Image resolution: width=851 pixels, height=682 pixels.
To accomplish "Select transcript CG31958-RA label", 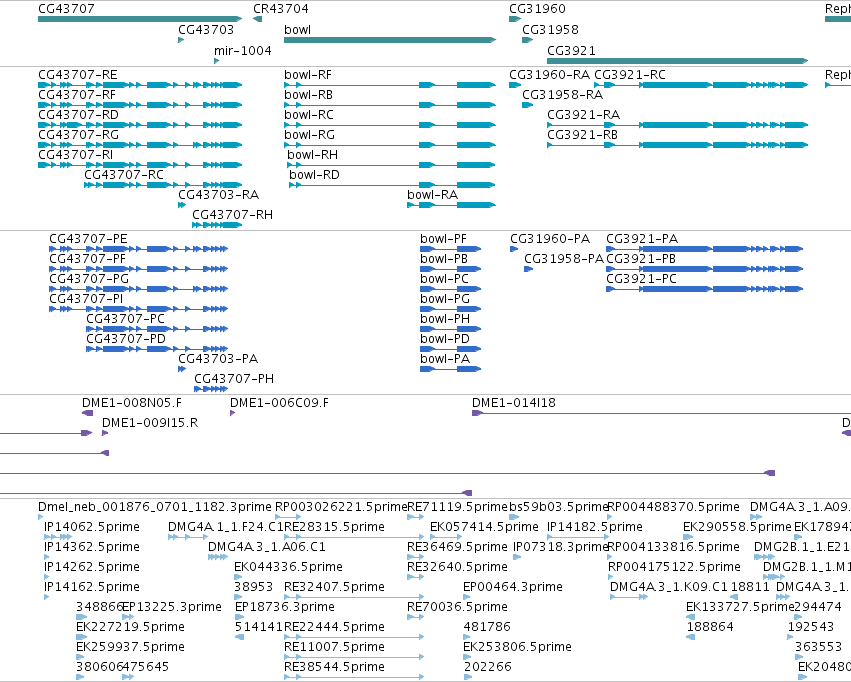I will (x=562, y=95).
